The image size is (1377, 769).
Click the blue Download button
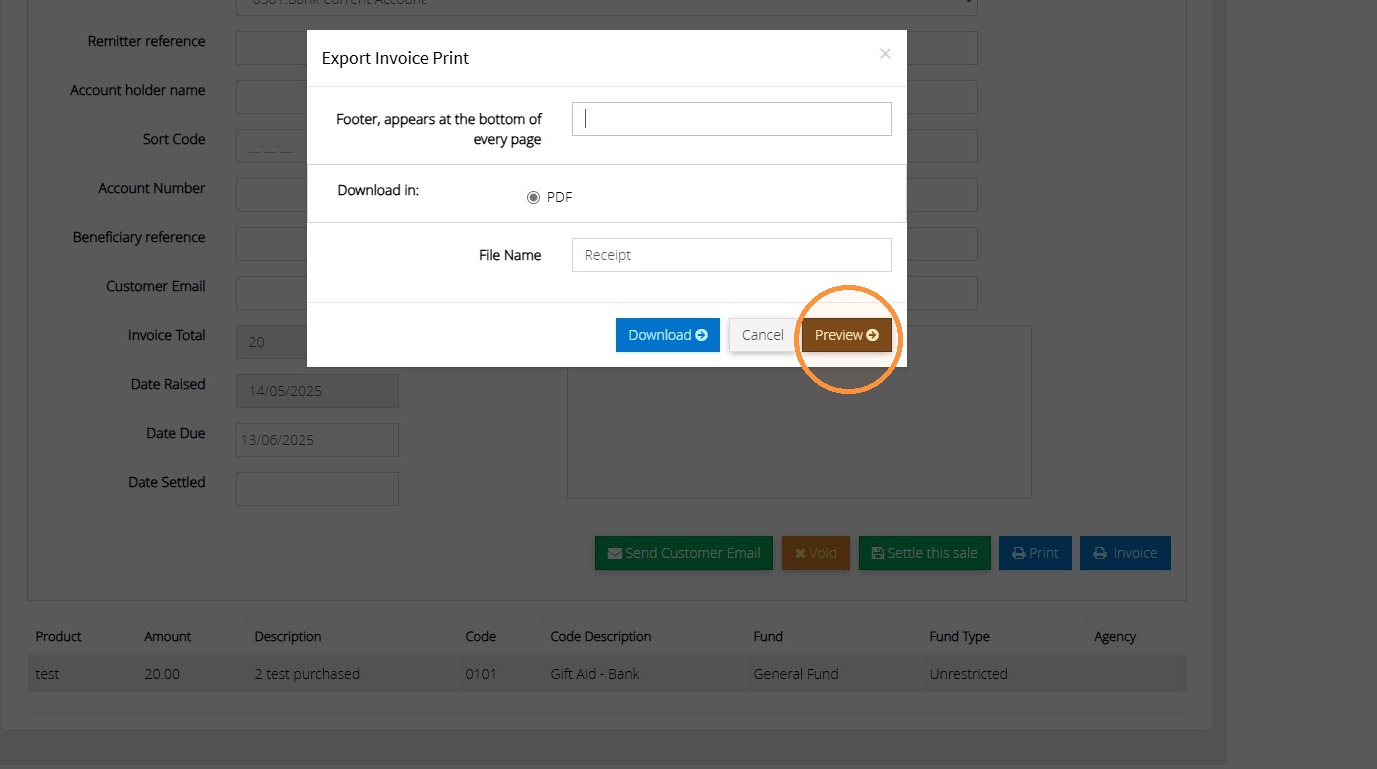[667, 335]
